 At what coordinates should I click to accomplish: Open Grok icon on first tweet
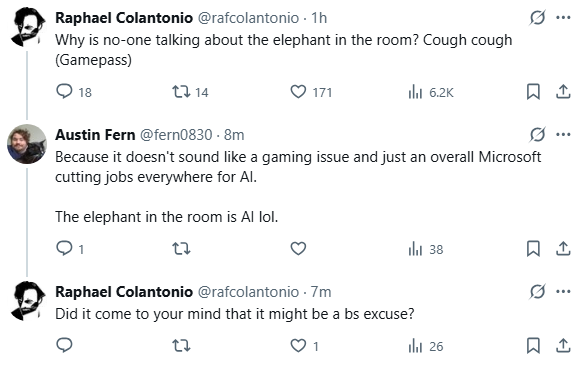(537, 17)
